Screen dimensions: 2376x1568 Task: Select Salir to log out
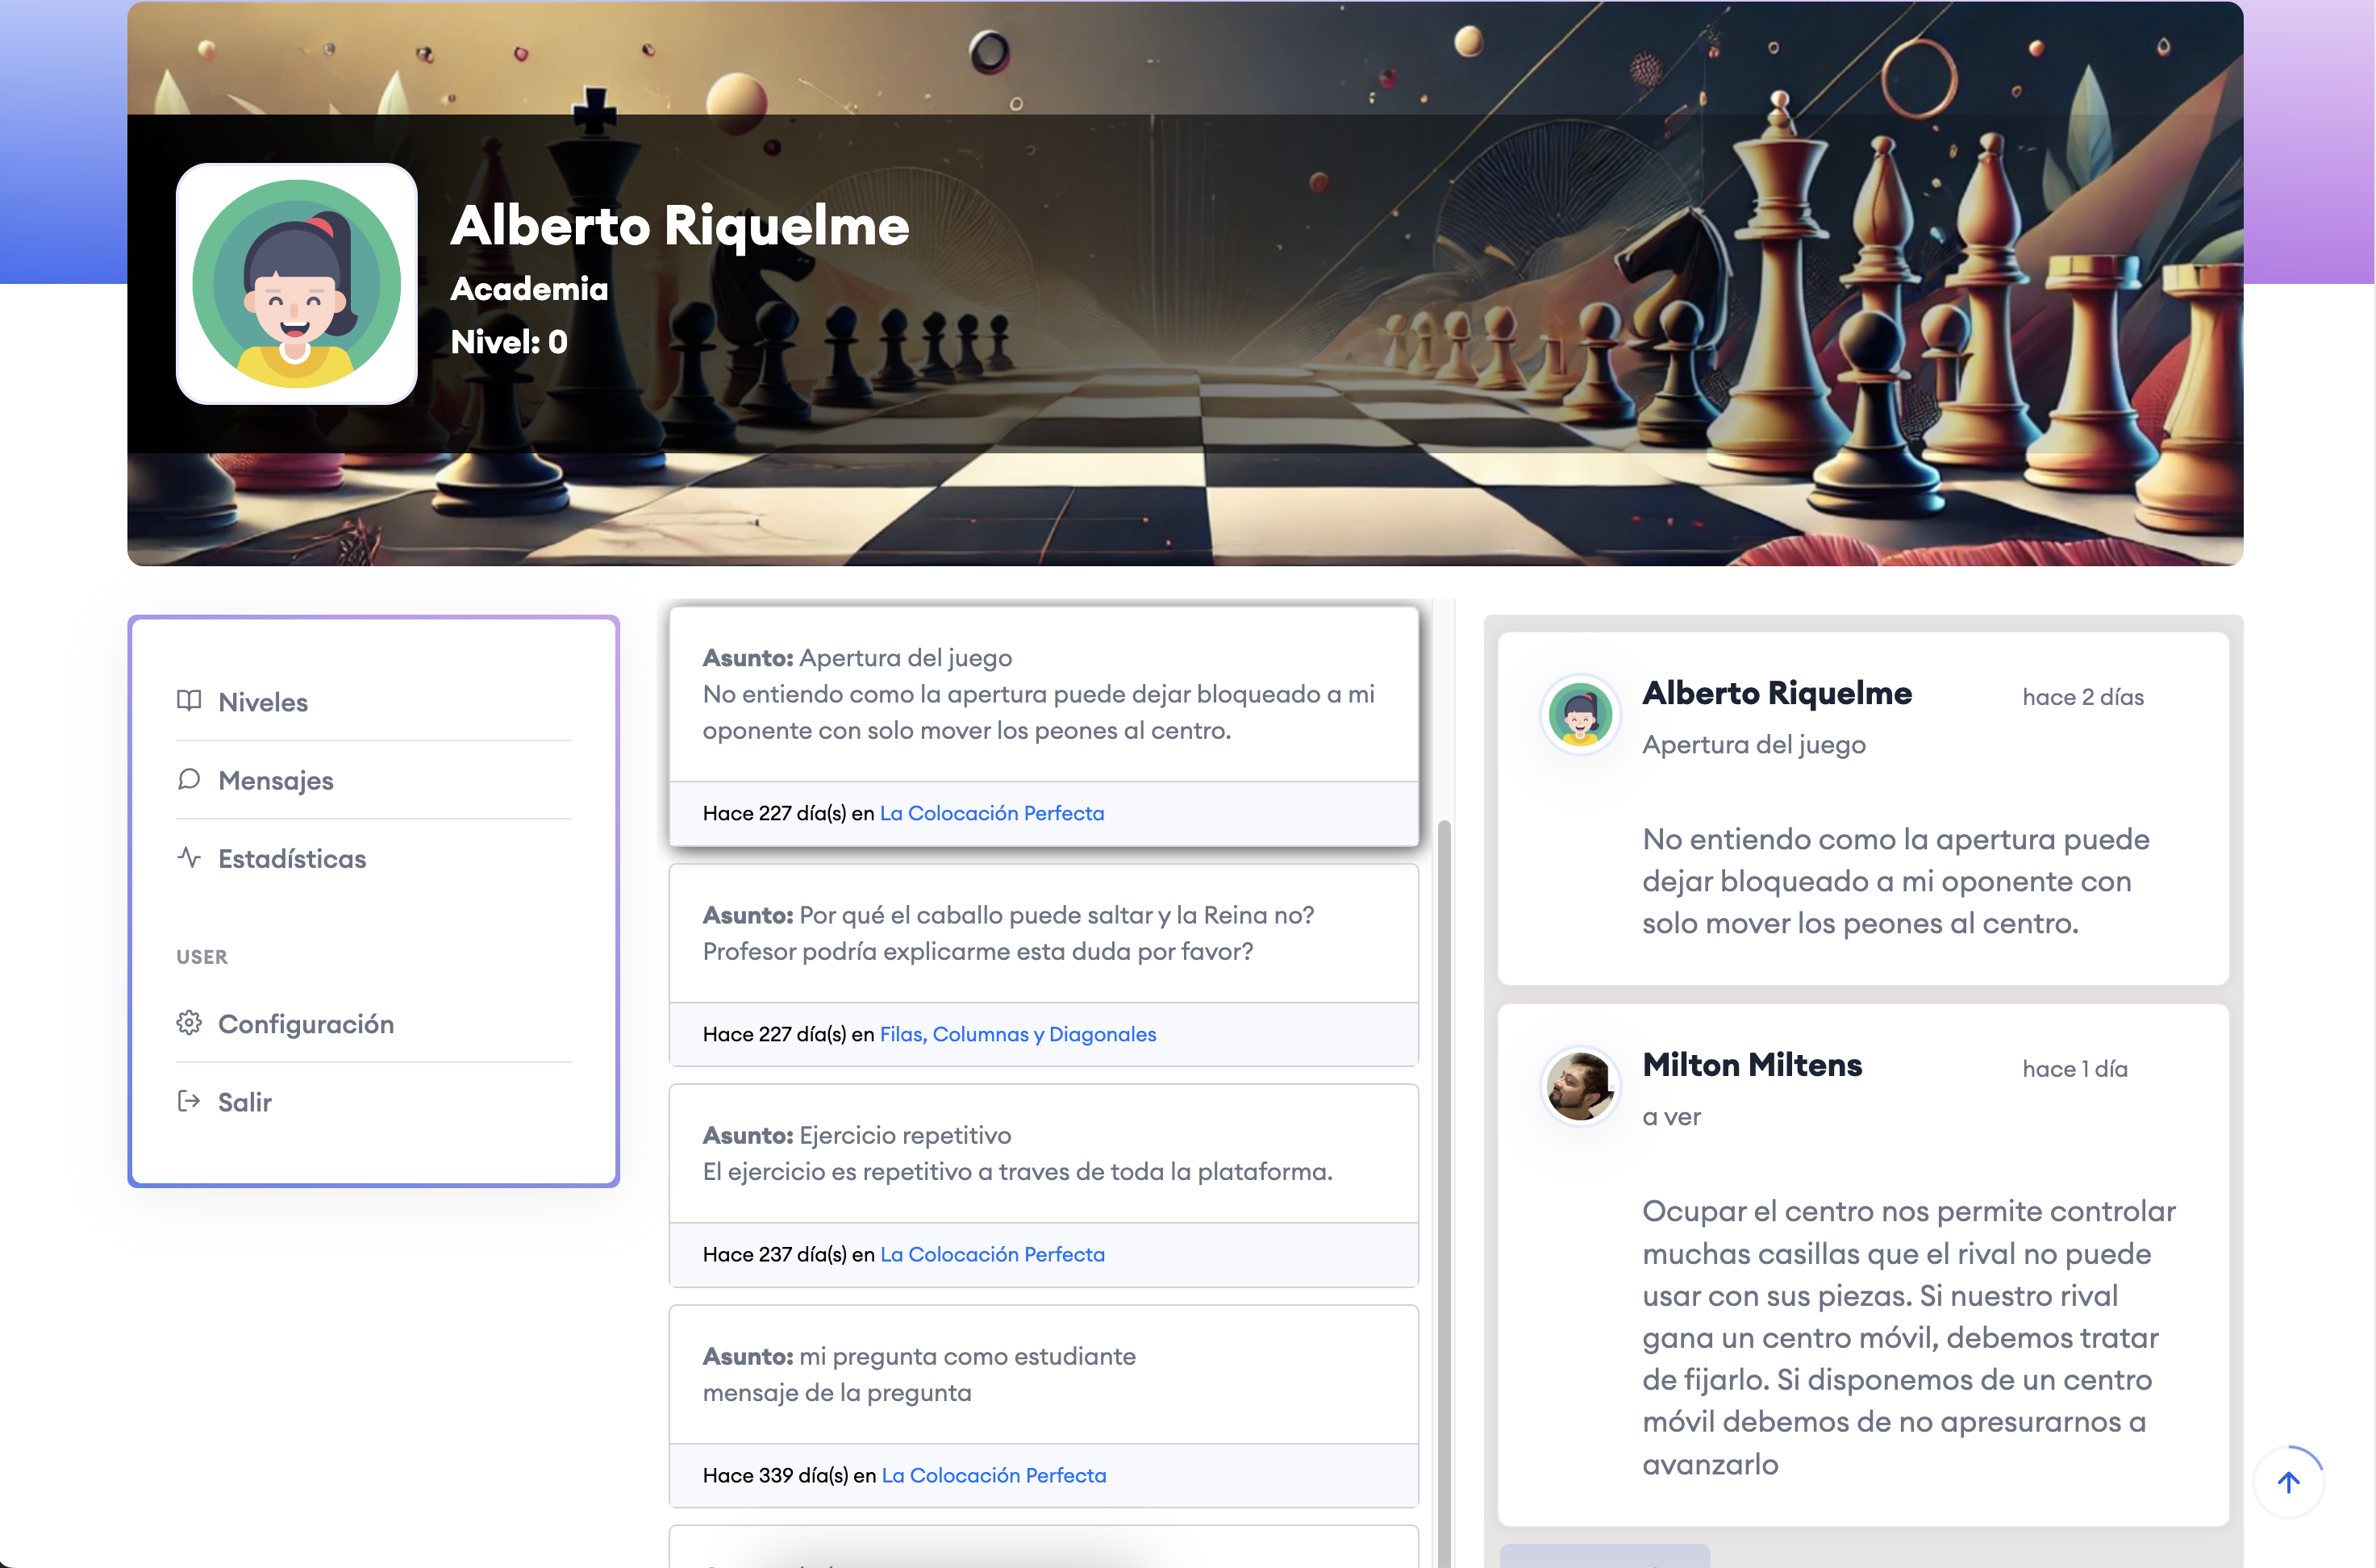[245, 1102]
